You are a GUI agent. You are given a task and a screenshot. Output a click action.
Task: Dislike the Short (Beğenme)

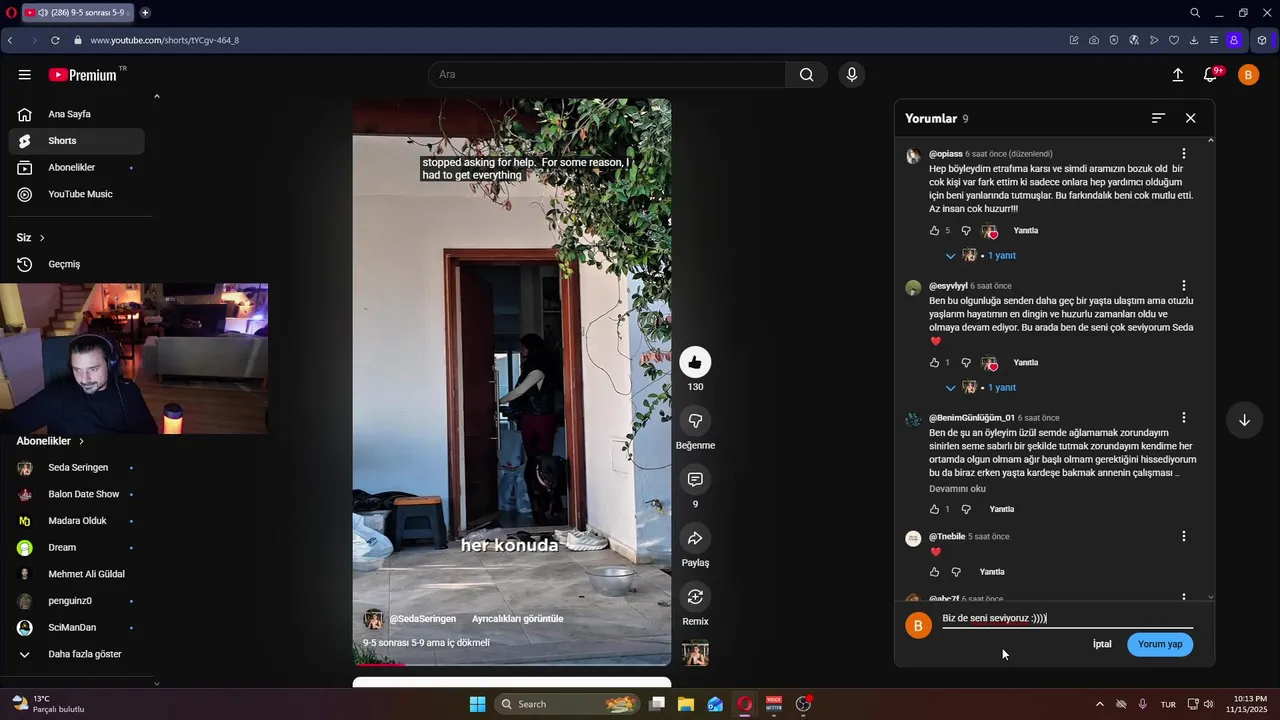[695, 421]
